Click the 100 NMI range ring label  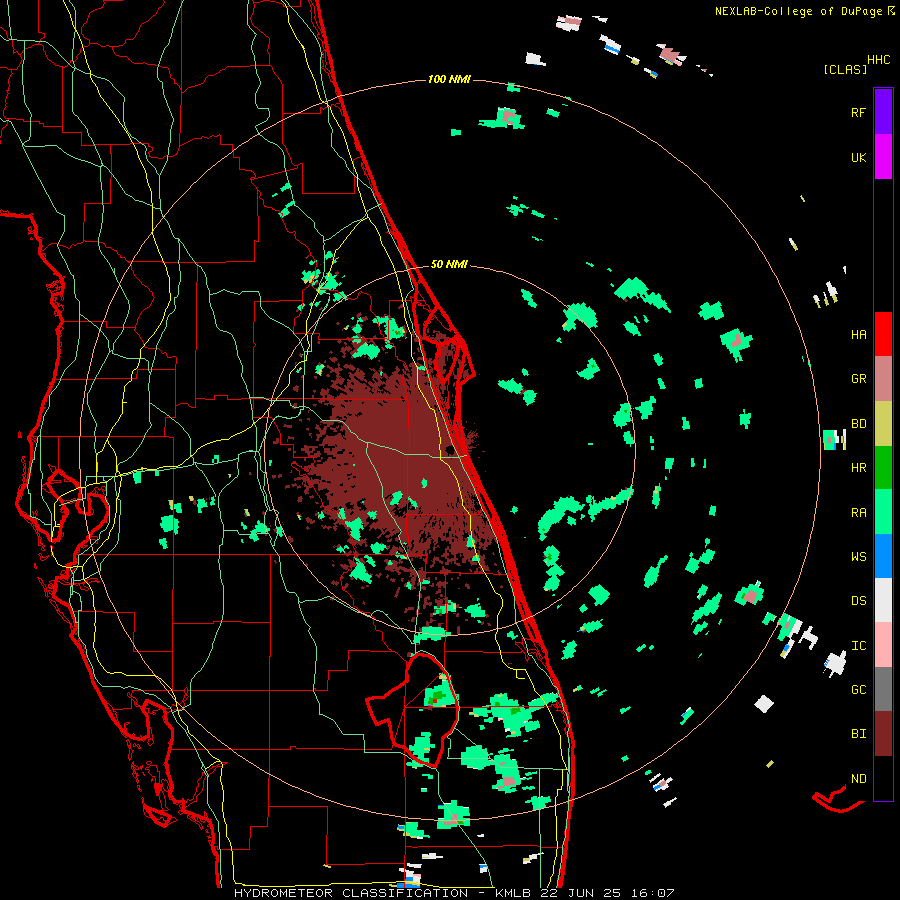pos(449,79)
